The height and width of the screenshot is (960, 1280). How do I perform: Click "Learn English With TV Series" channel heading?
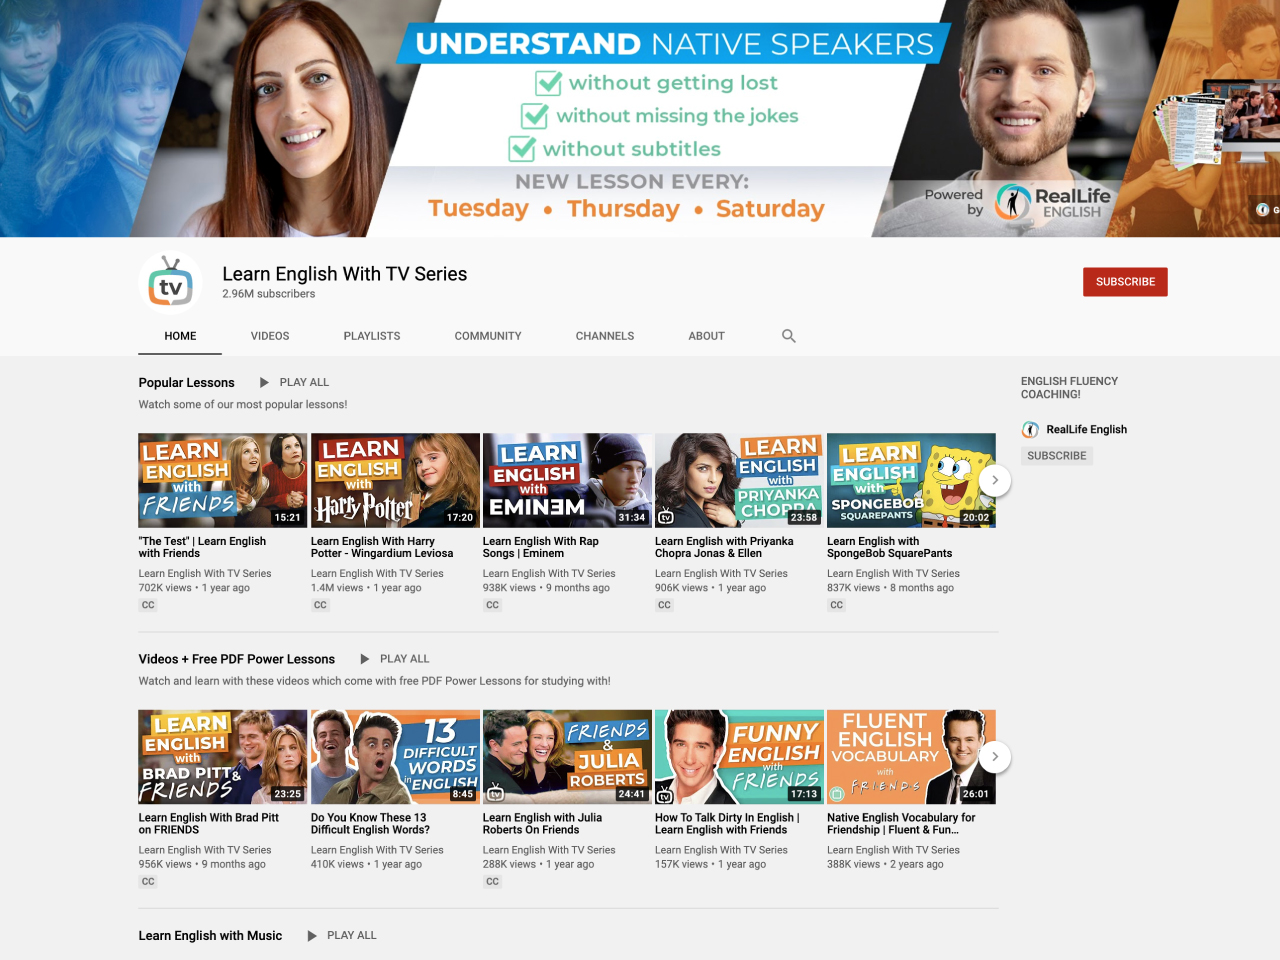coord(345,274)
